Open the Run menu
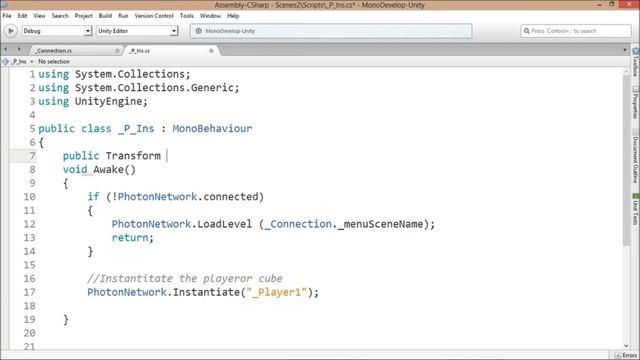 tap(123, 16)
